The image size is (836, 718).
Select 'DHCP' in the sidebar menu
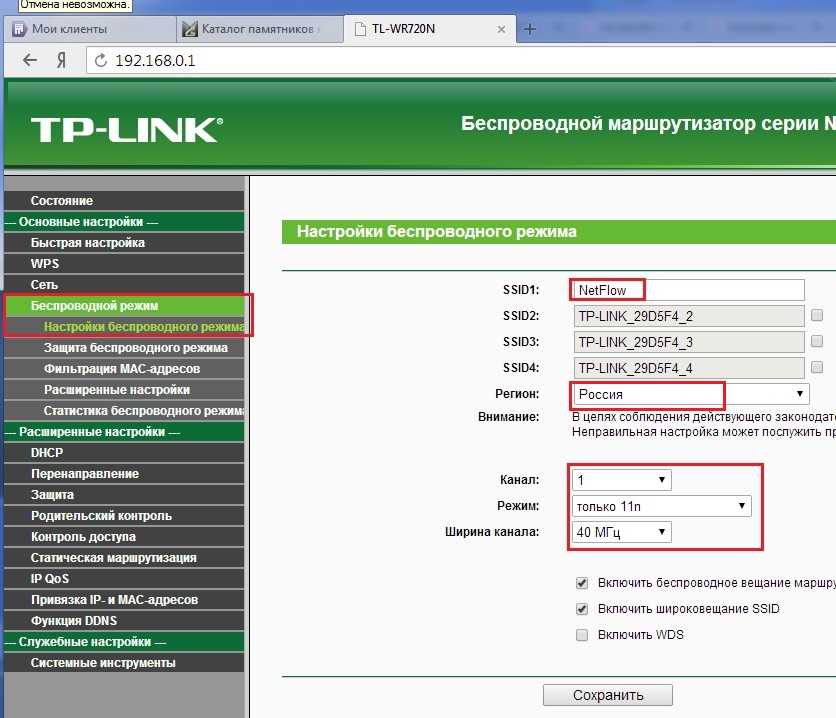[47, 453]
